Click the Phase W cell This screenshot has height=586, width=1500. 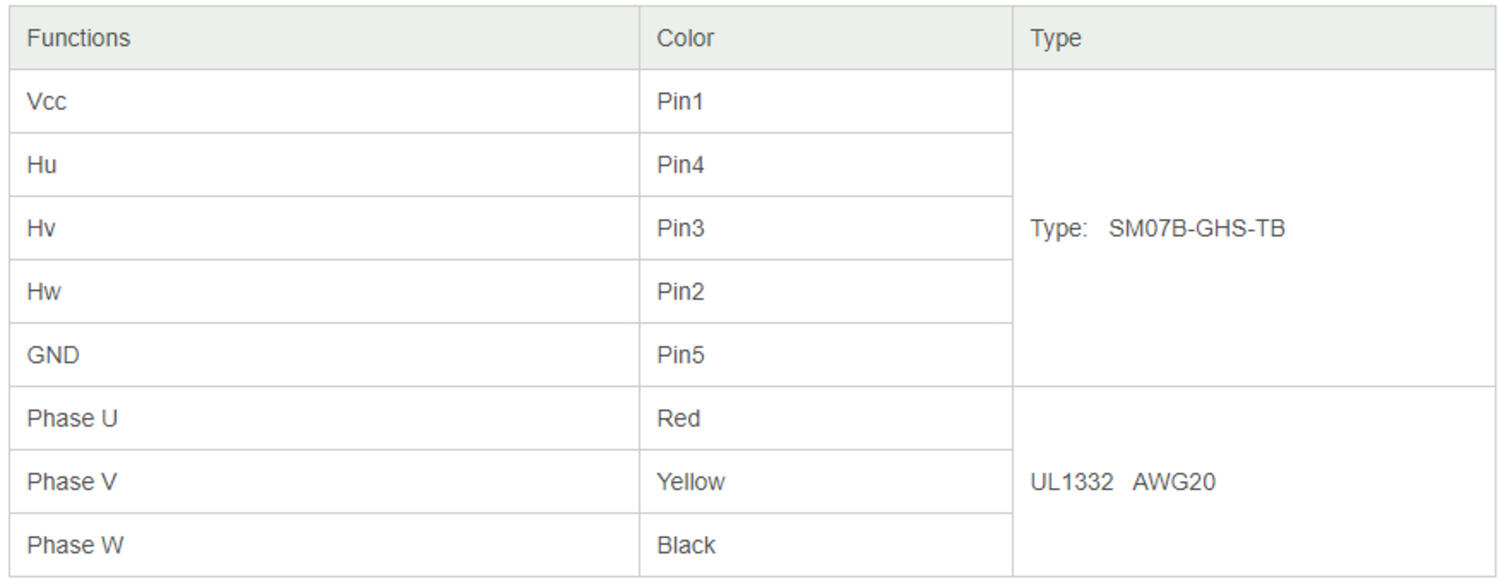click(x=75, y=546)
